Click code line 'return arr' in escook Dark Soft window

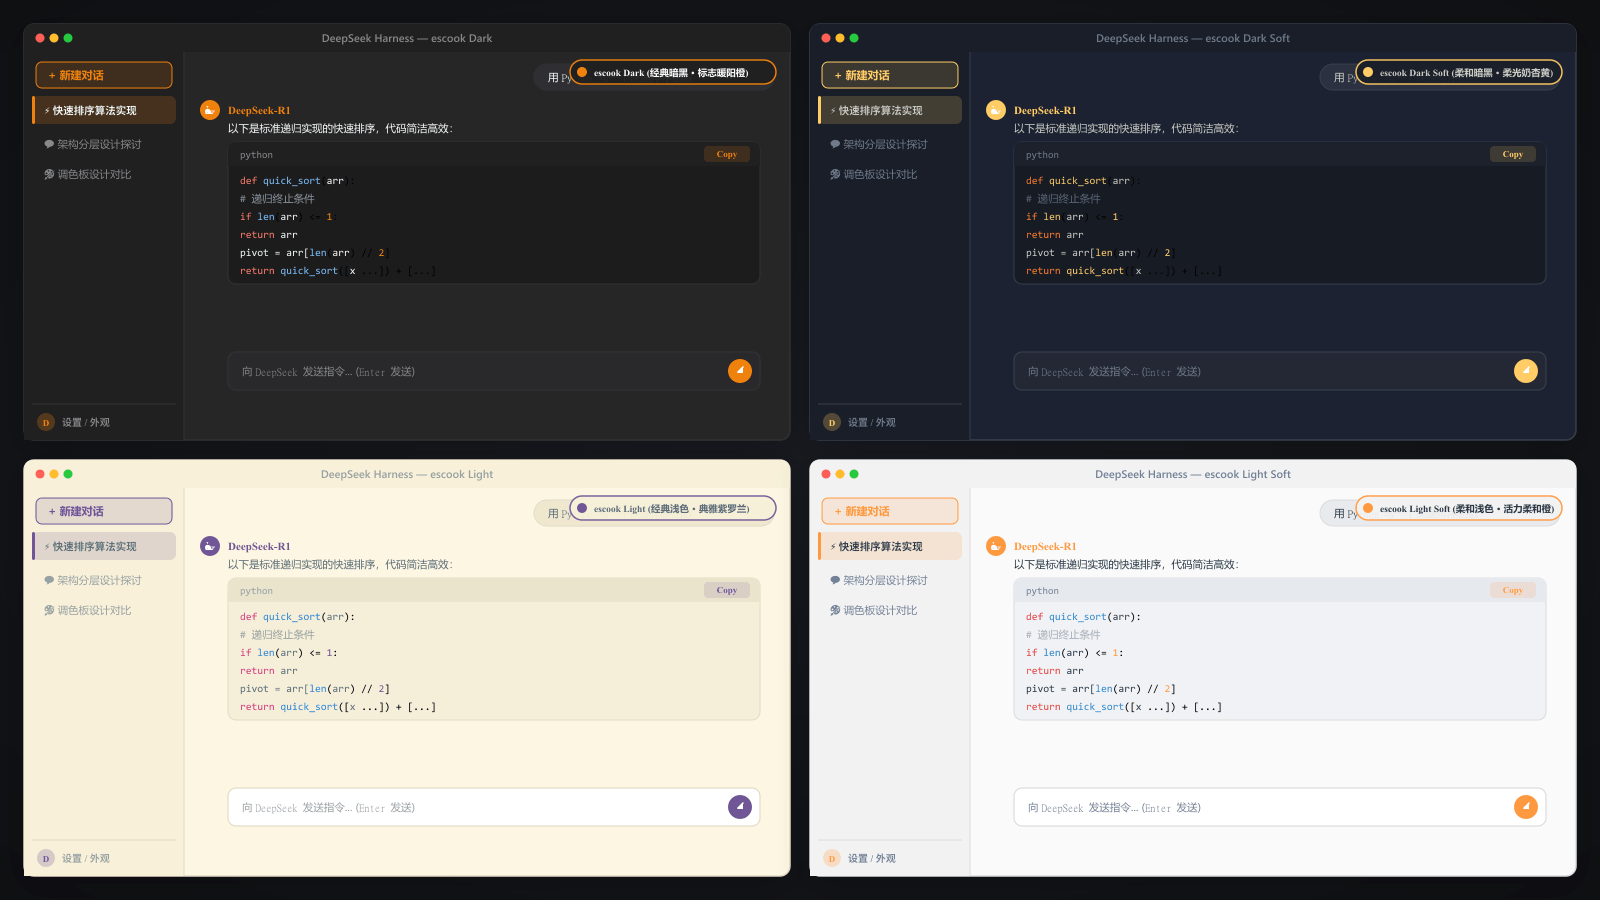[x=1054, y=235]
